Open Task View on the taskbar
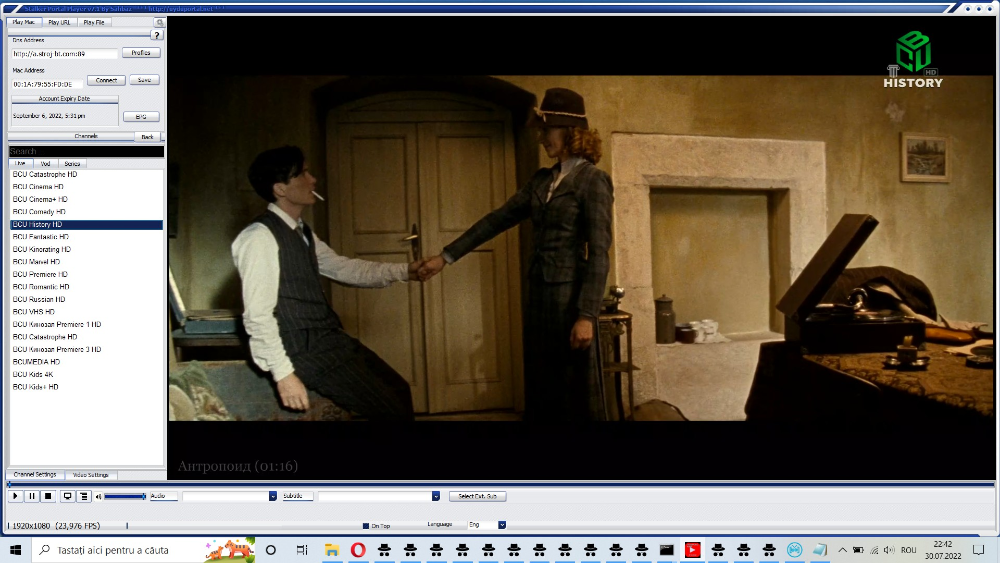 point(302,550)
